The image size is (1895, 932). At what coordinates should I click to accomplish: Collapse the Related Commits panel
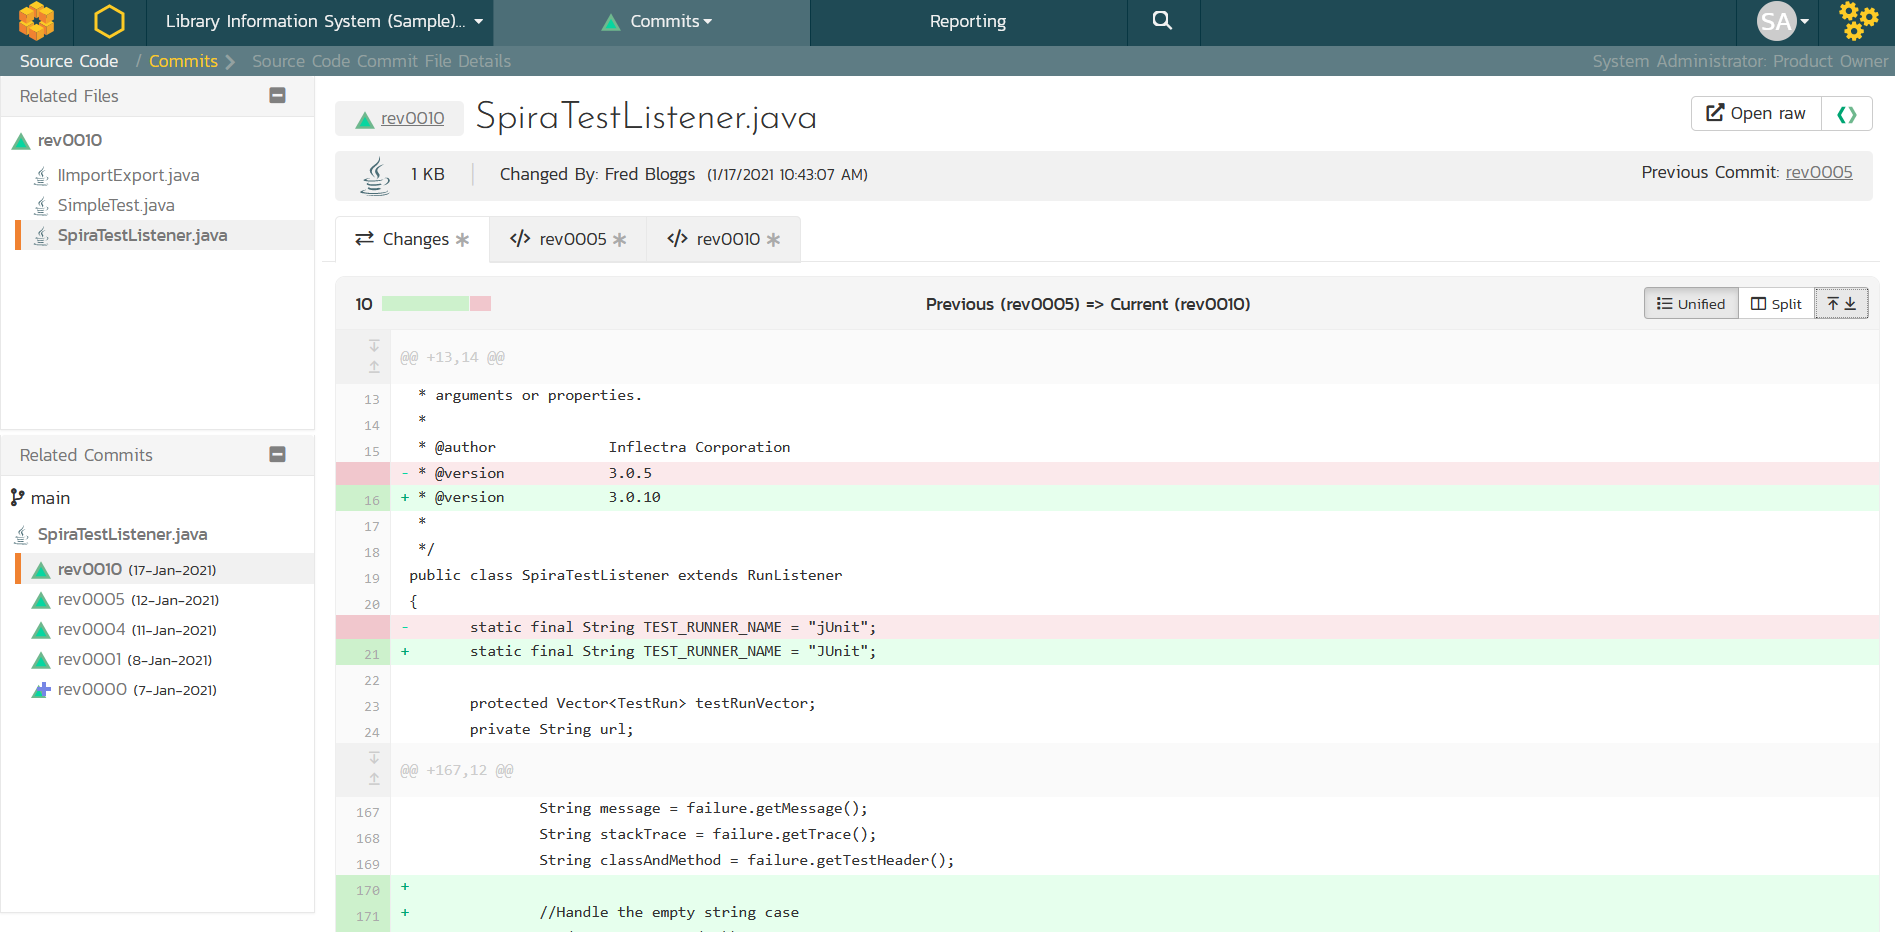[278, 455]
